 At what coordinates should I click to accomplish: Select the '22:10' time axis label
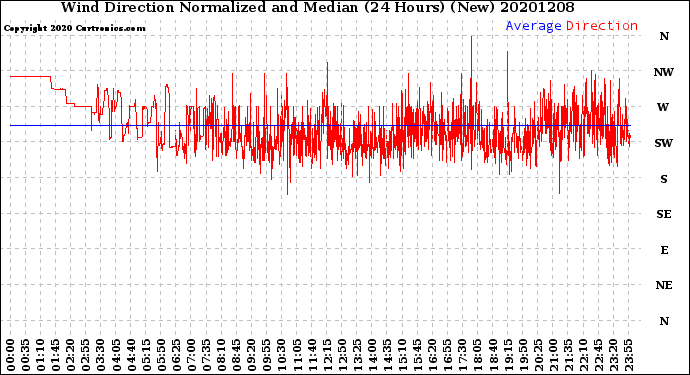584,355
